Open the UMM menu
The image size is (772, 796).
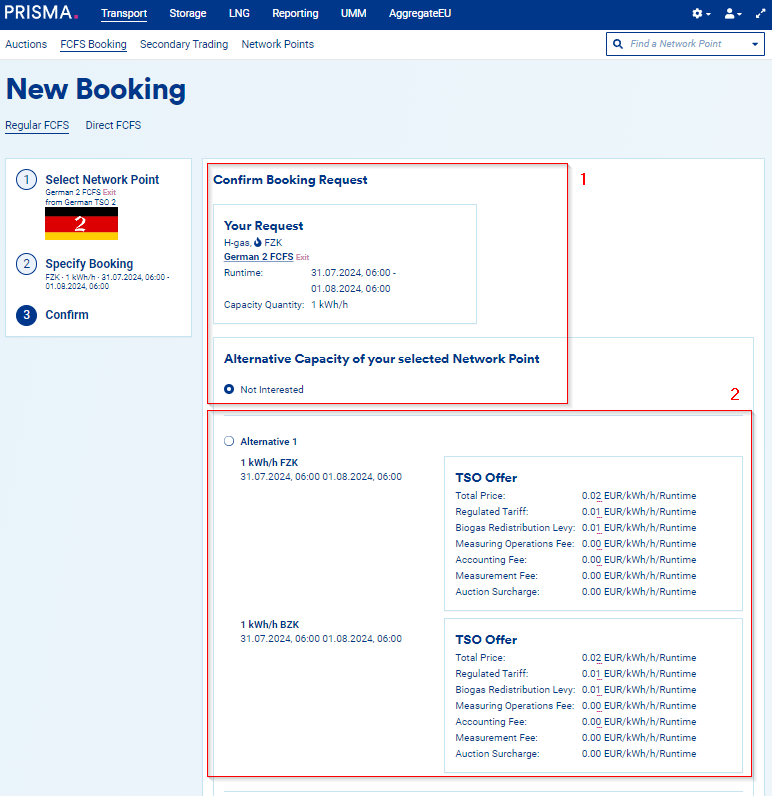tap(353, 14)
